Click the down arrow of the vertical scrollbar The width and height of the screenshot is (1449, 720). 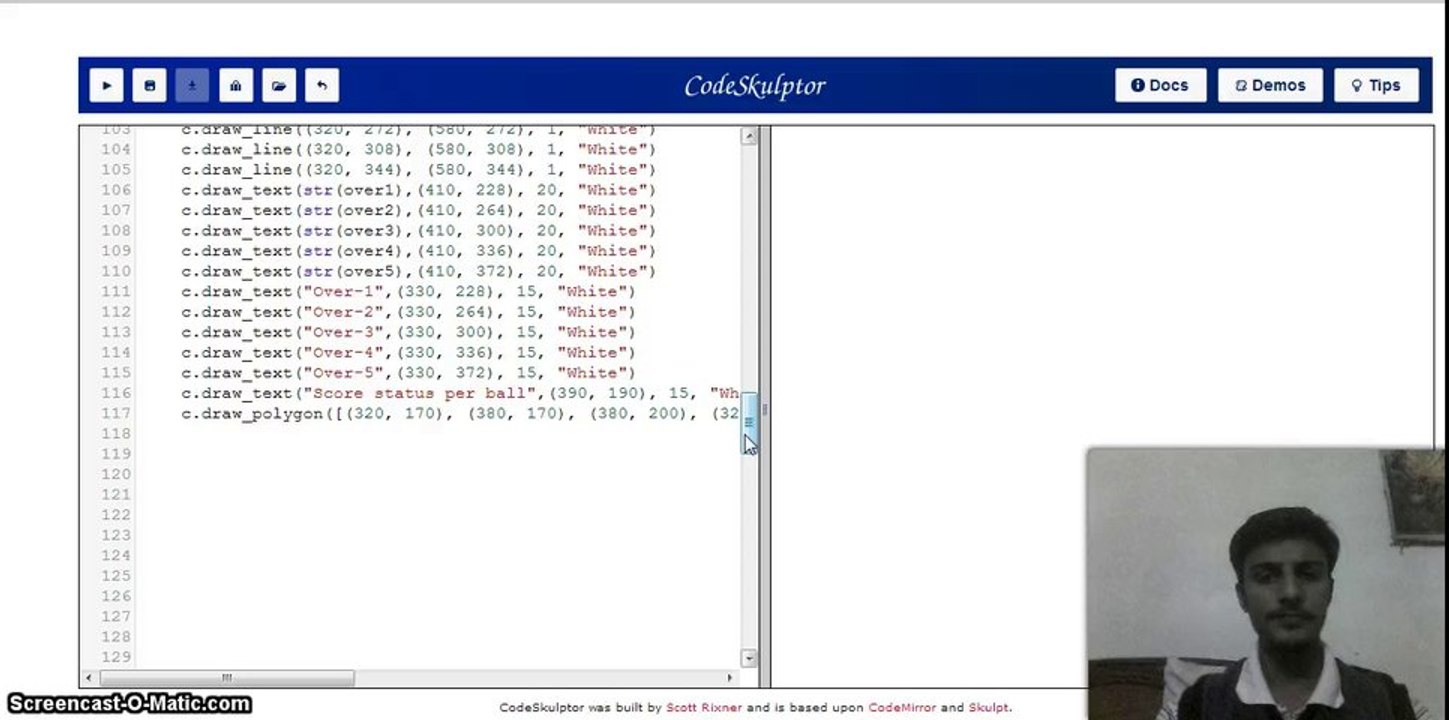pyautogui.click(x=749, y=658)
